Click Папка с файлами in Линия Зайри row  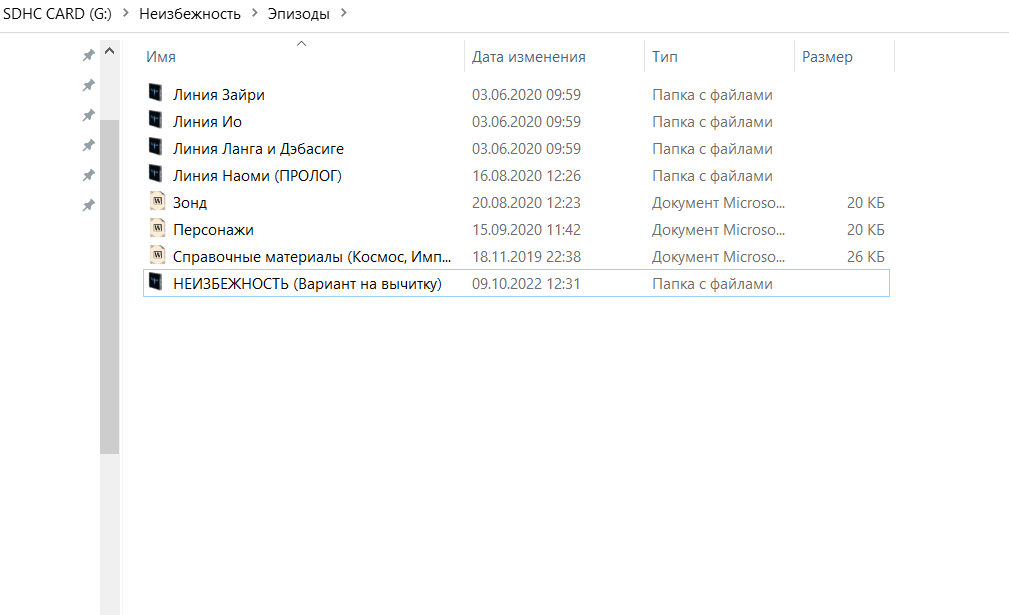(x=712, y=95)
